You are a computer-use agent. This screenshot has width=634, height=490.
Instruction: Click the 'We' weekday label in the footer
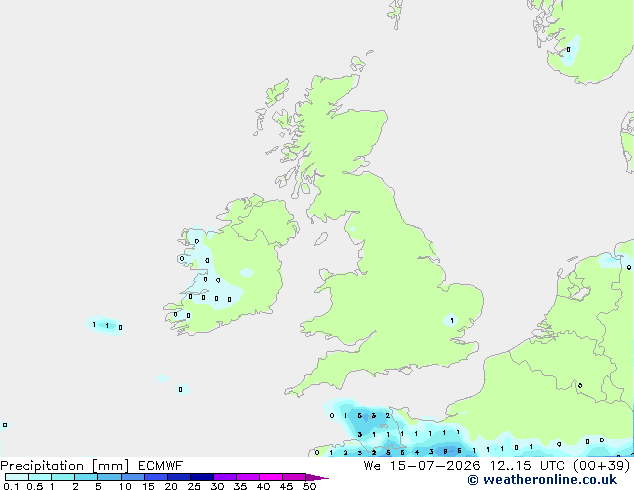pyautogui.click(x=372, y=466)
